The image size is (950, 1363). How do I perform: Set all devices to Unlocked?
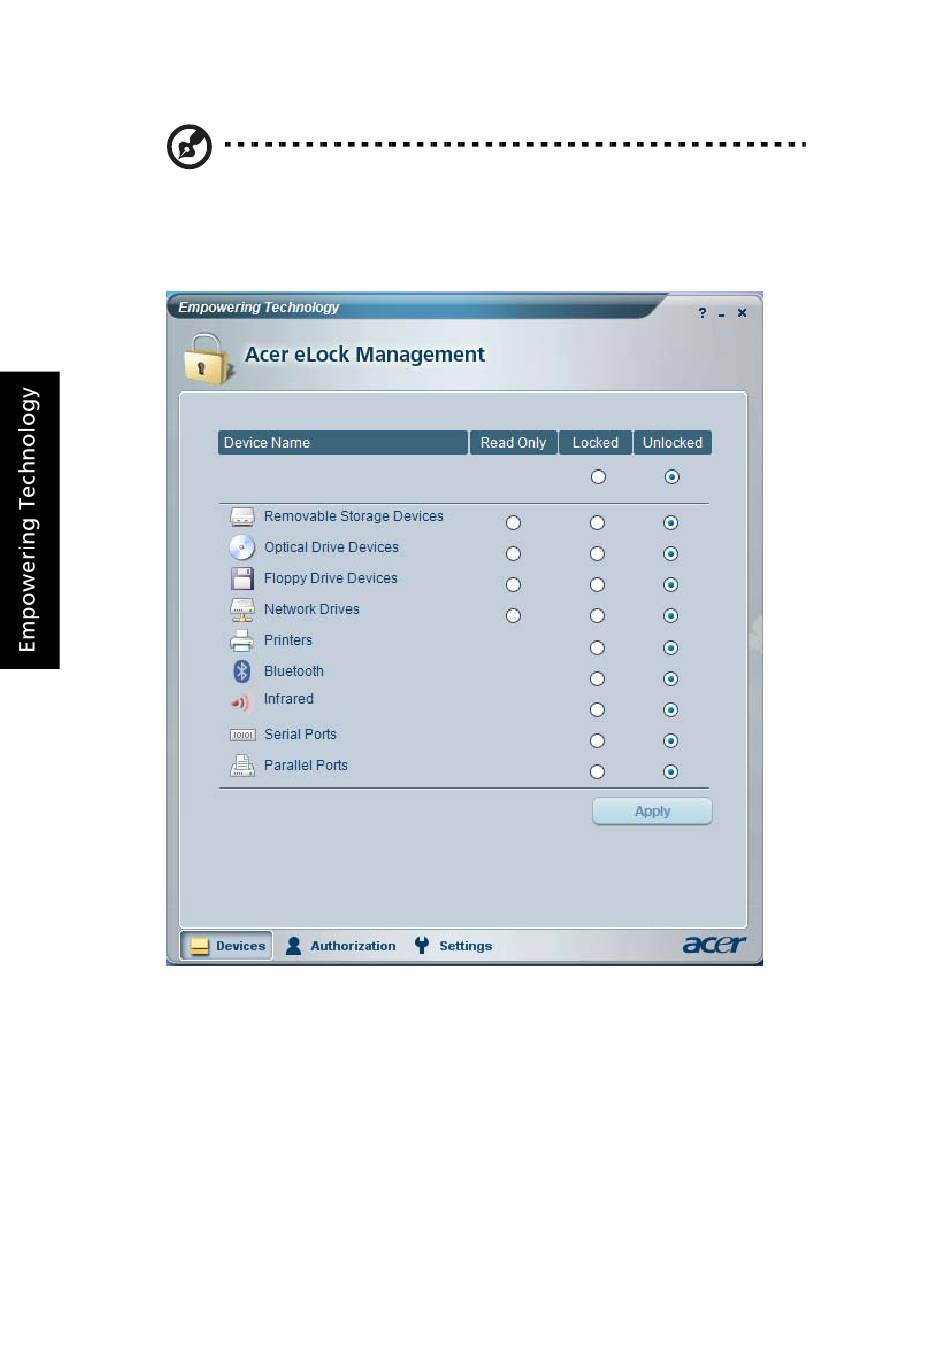[x=672, y=477]
